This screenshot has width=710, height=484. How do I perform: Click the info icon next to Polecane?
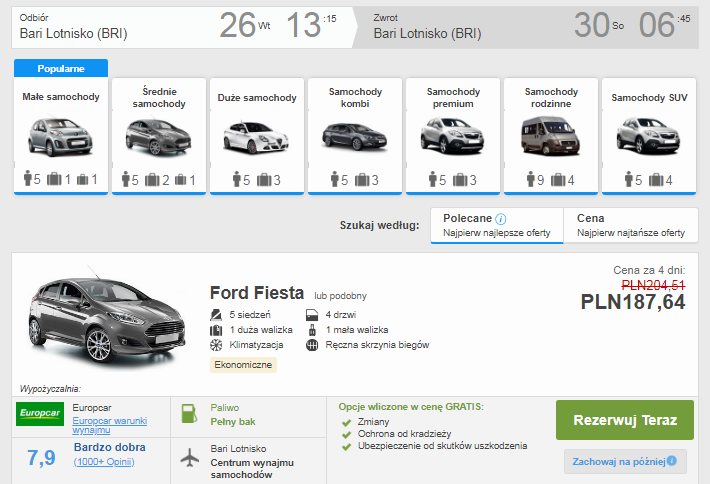[x=501, y=219]
